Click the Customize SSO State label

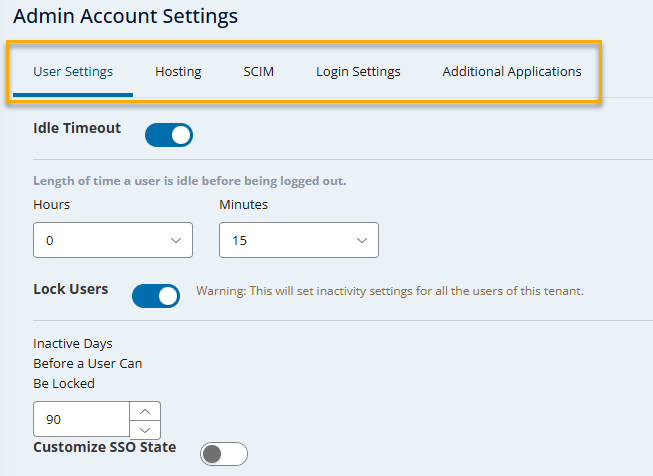(x=104, y=447)
